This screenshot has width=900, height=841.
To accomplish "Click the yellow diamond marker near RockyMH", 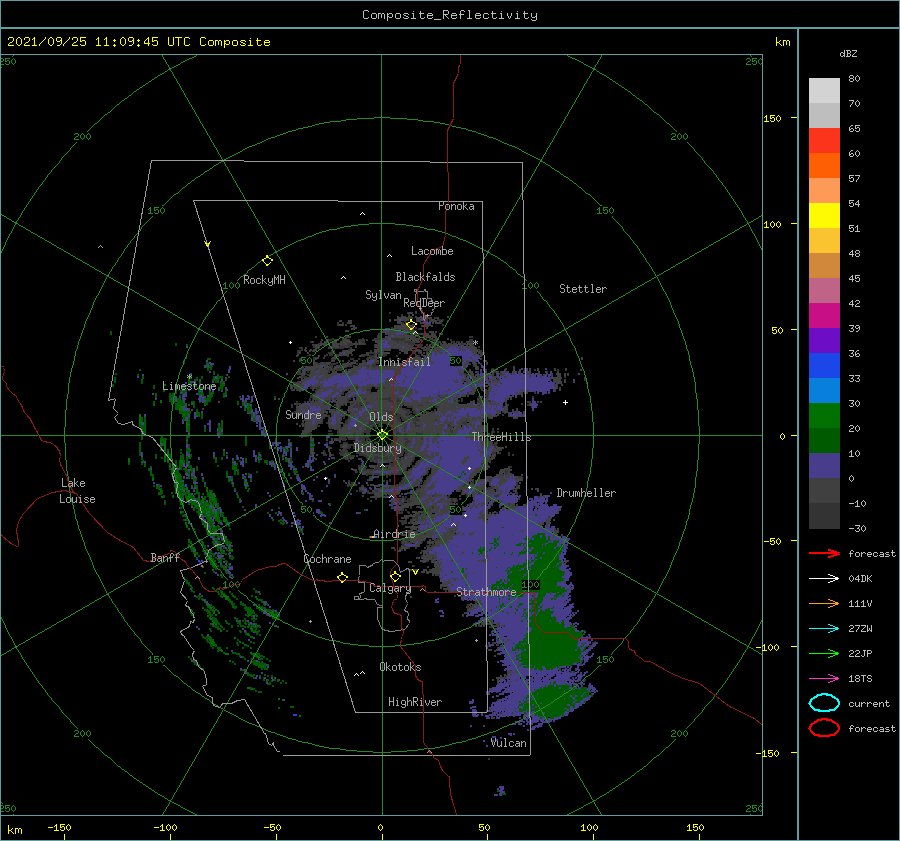I will 267,261.
